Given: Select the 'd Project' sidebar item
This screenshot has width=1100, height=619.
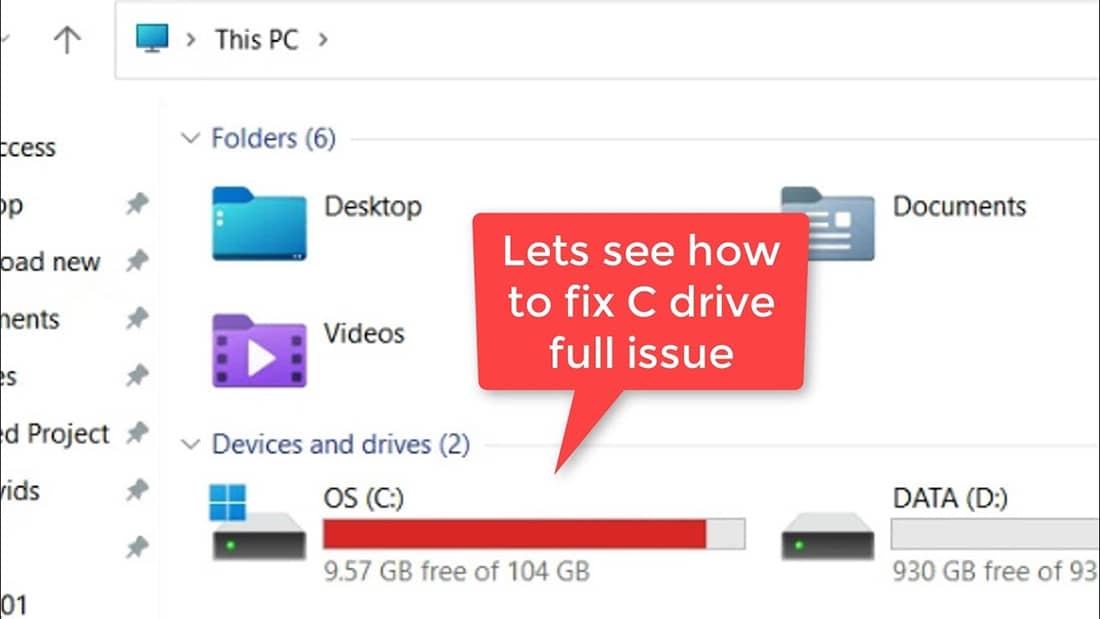Looking at the screenshot, I should [55, 434].
